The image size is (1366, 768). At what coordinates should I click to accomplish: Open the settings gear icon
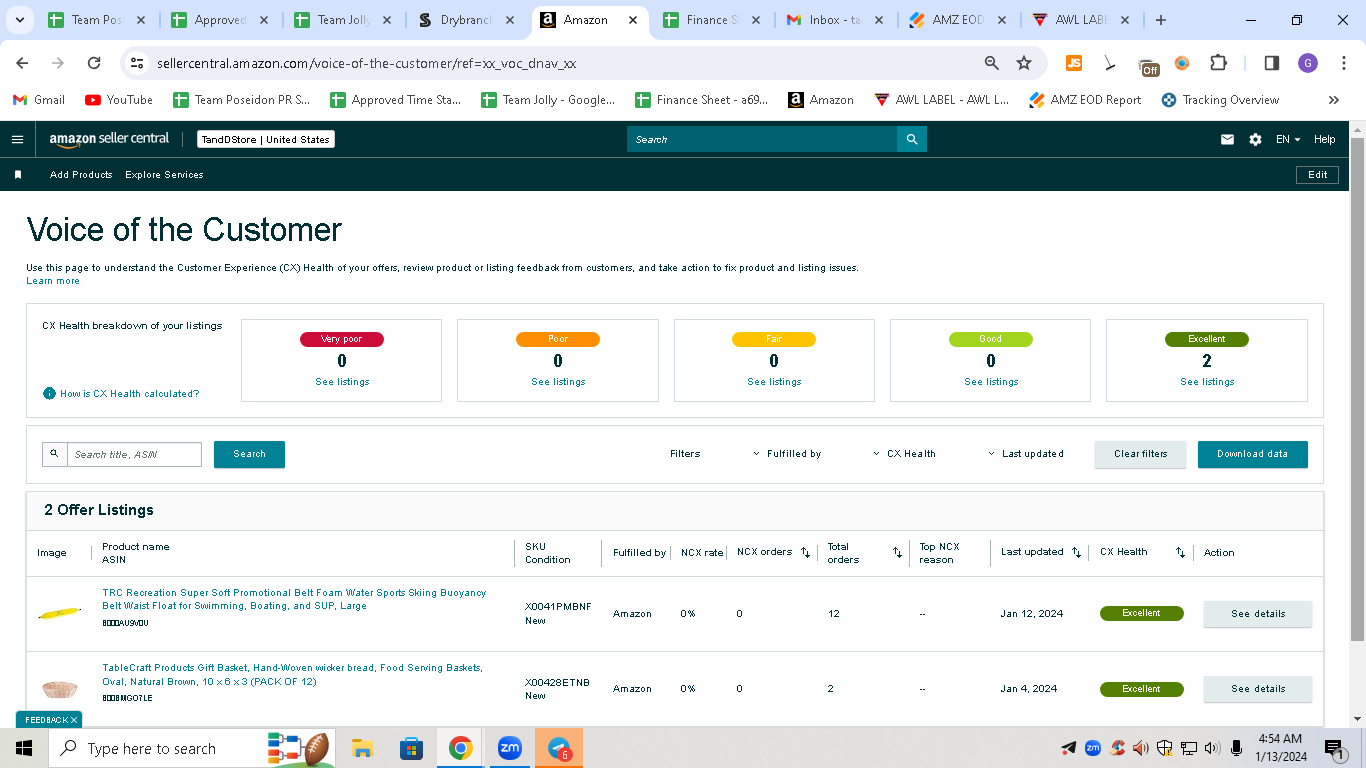point(1255,139)
